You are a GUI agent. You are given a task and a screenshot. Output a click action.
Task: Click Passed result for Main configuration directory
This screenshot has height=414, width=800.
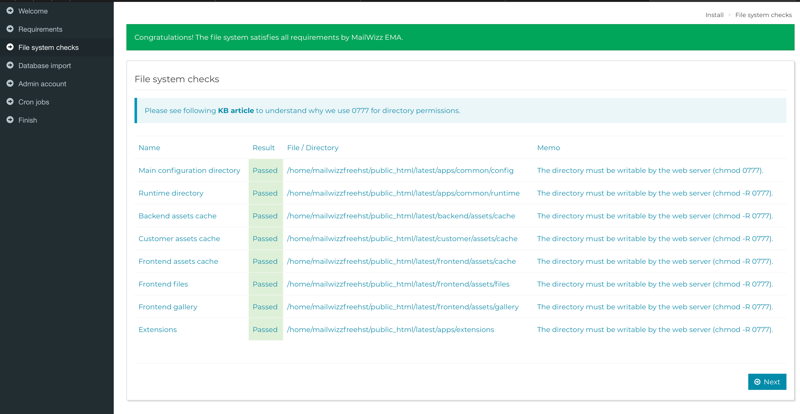265,171
